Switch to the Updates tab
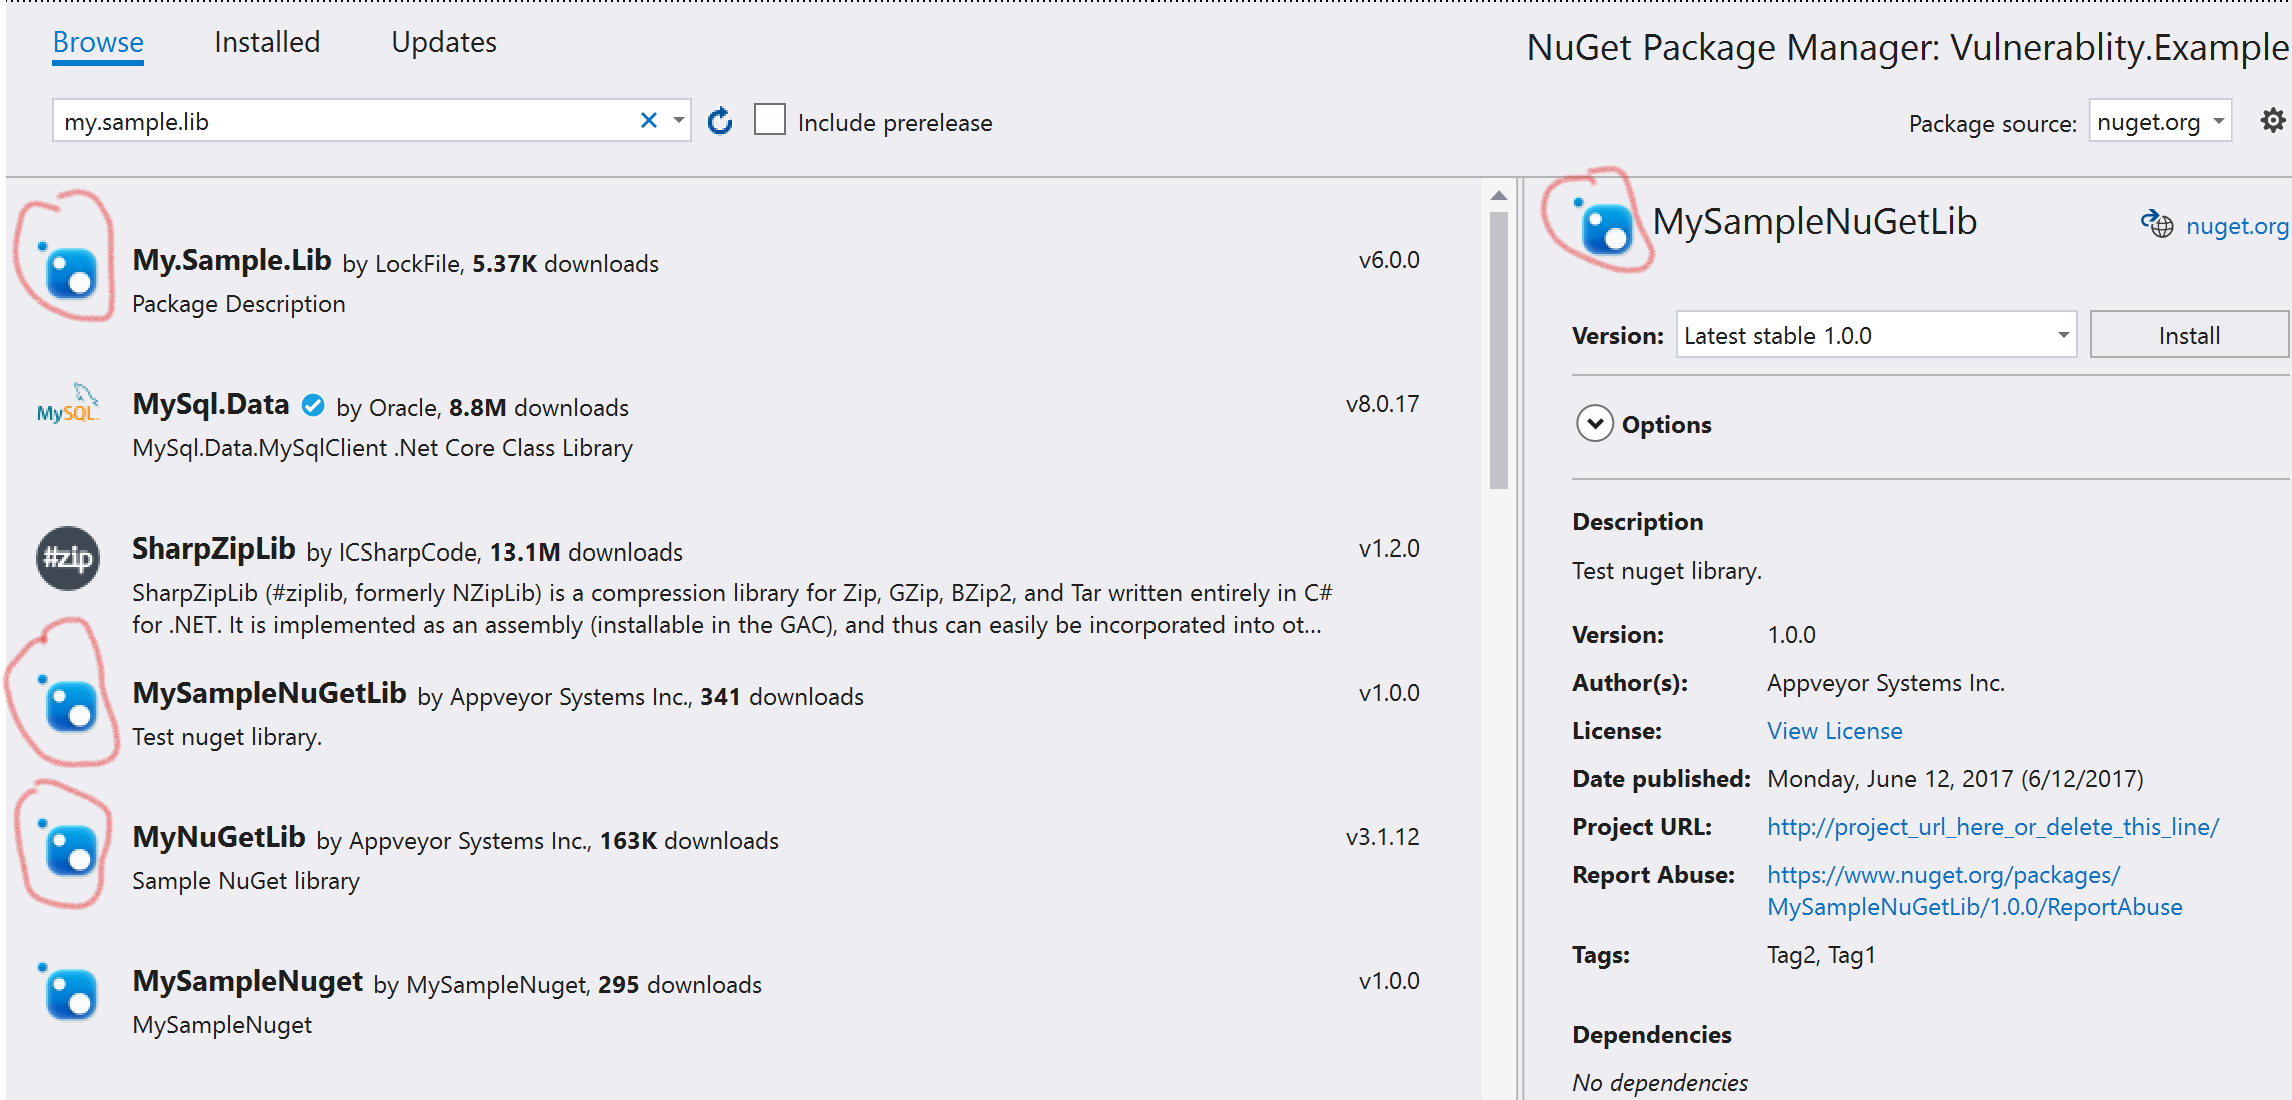Image resolution: width=2292 pixels, height=1100 pixels. [443, 42]
